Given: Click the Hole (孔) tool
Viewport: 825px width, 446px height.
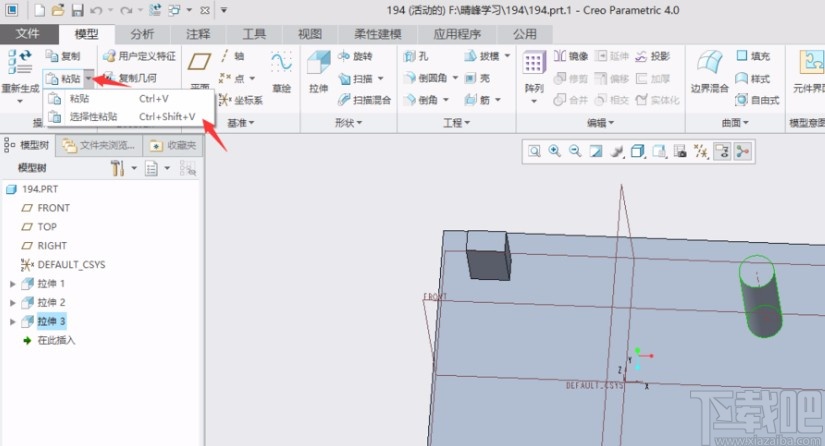Looking at the screenshot, I should (x=416, y=56).
